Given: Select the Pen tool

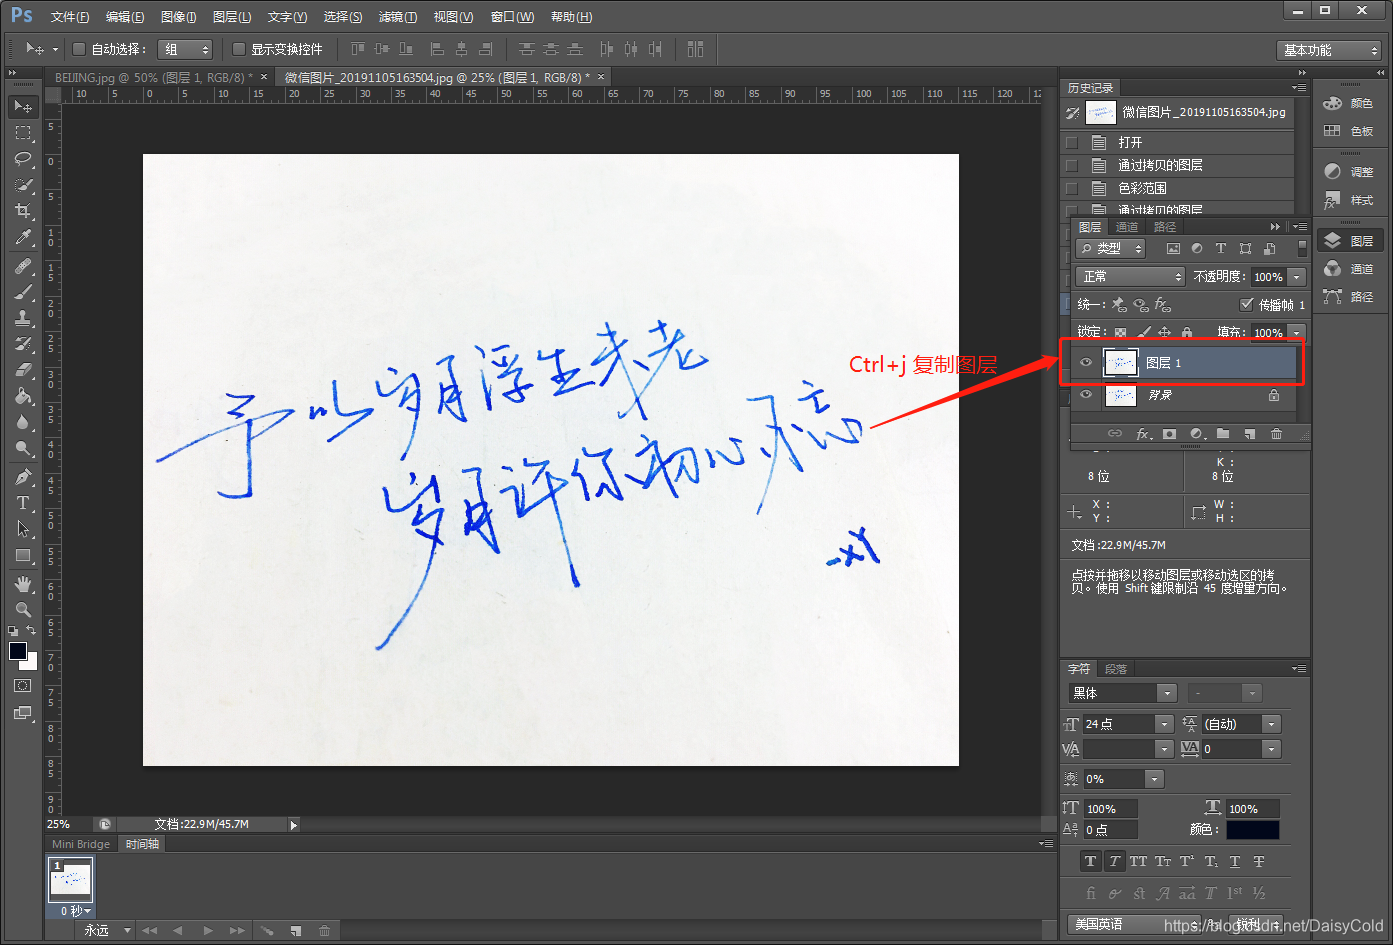Looking at the screenshot, I should 23,477.
